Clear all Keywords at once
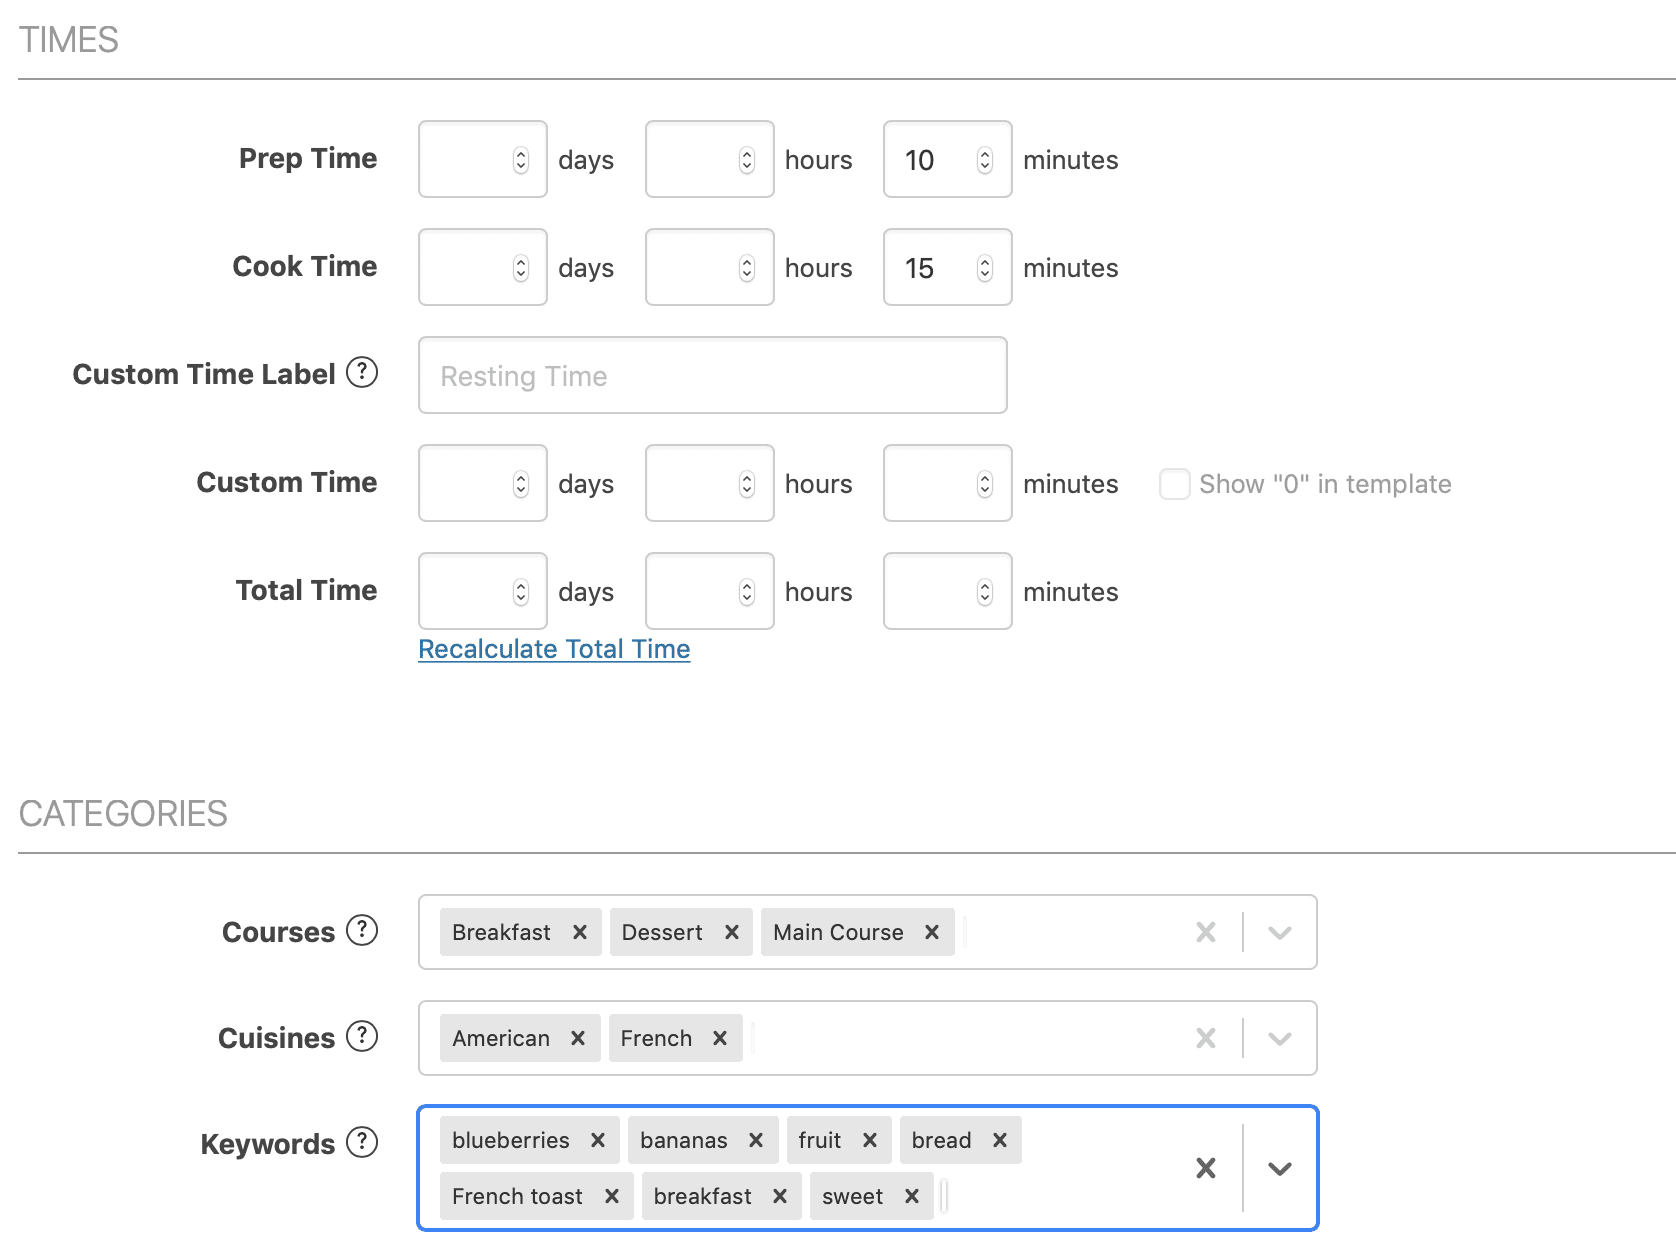This screenshot has height=1248, width=1676. pos(1205,1167)
